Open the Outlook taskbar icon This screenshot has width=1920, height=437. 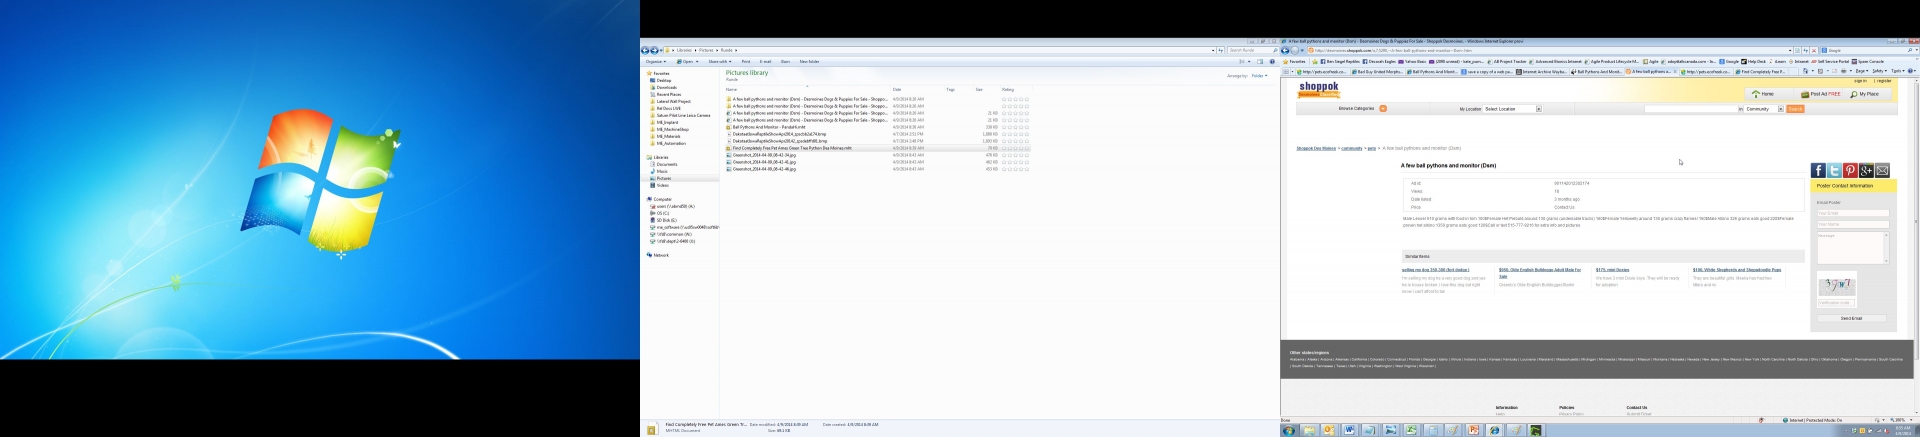click(1329, 431)
